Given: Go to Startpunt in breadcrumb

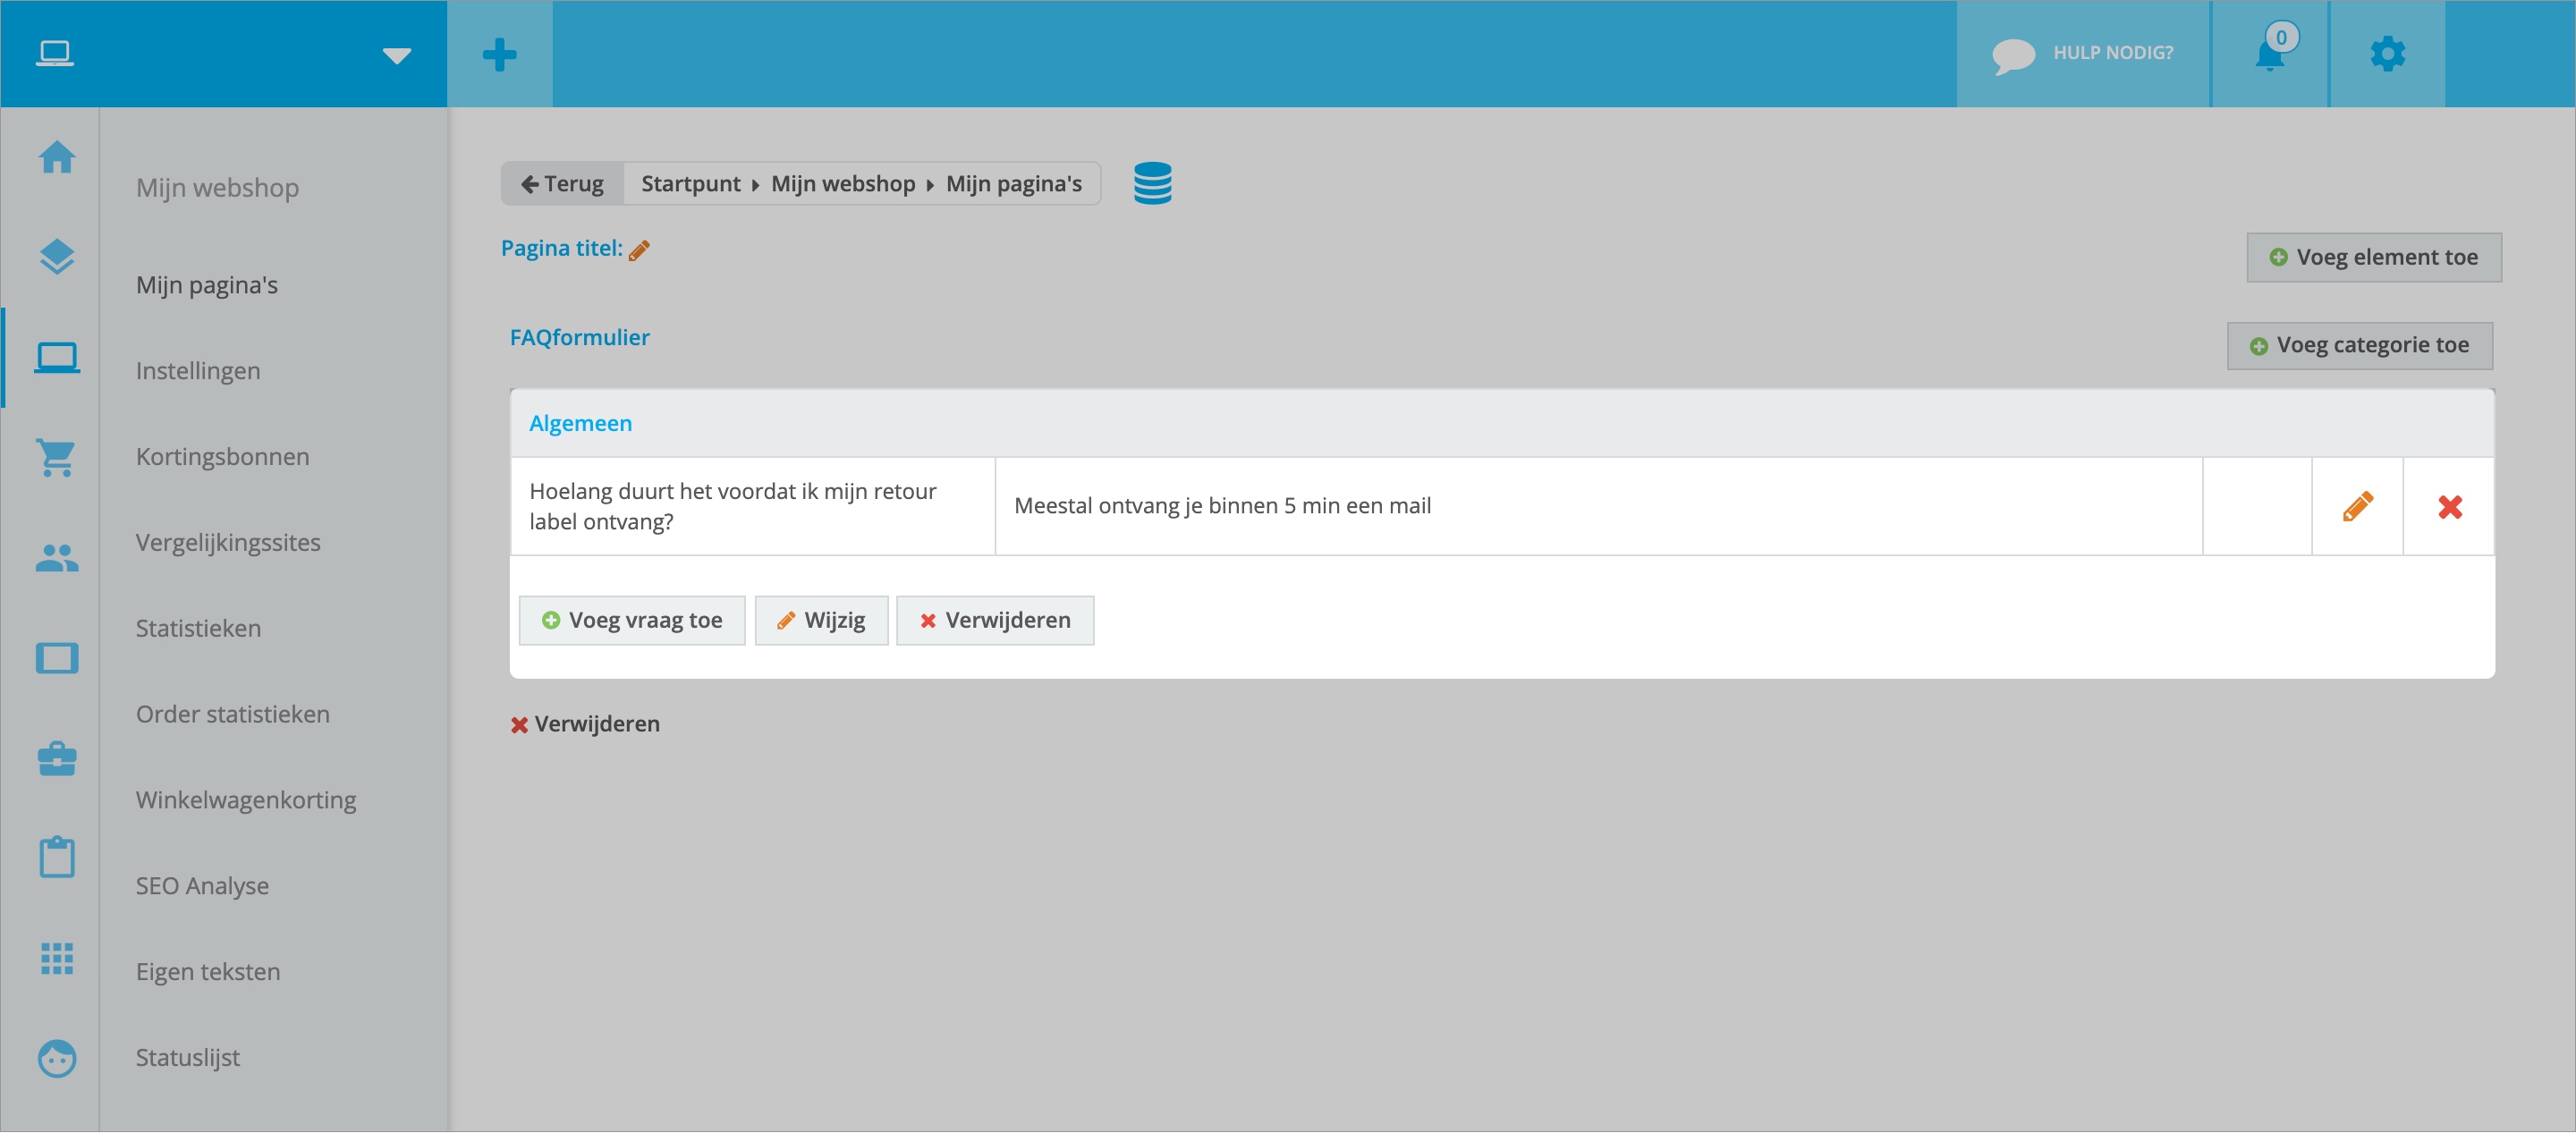Looking at the screenshot, I should coord(691,184).
